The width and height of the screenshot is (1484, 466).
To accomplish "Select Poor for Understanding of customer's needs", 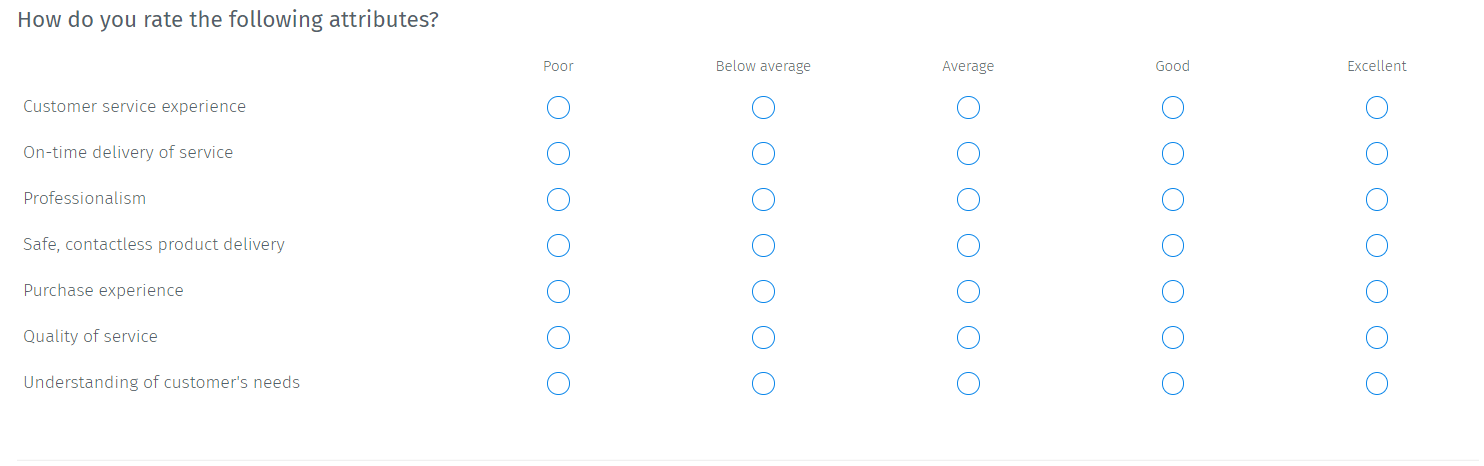I will pos(559,383).
